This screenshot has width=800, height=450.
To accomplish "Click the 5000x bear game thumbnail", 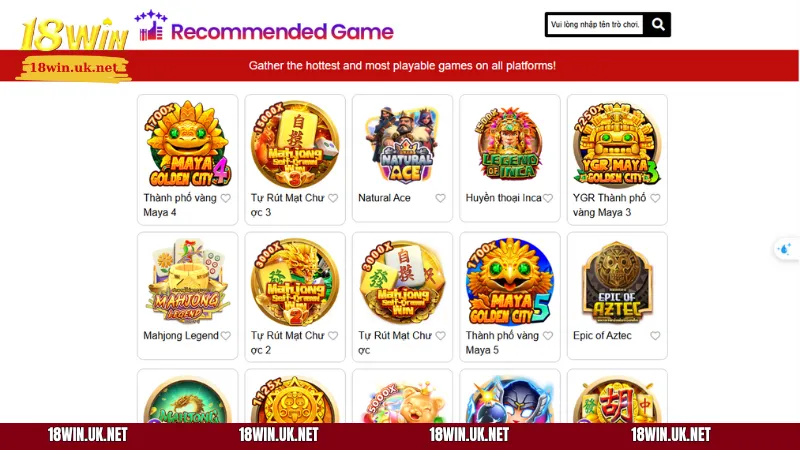I will 403,402.
